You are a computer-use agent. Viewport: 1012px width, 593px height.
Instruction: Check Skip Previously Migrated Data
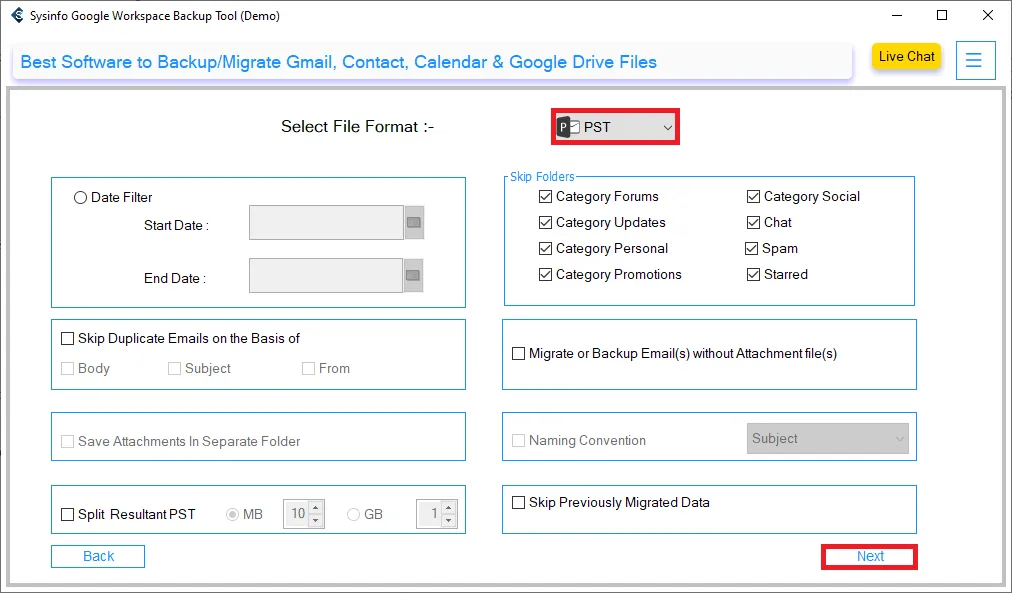coord(518,502)
